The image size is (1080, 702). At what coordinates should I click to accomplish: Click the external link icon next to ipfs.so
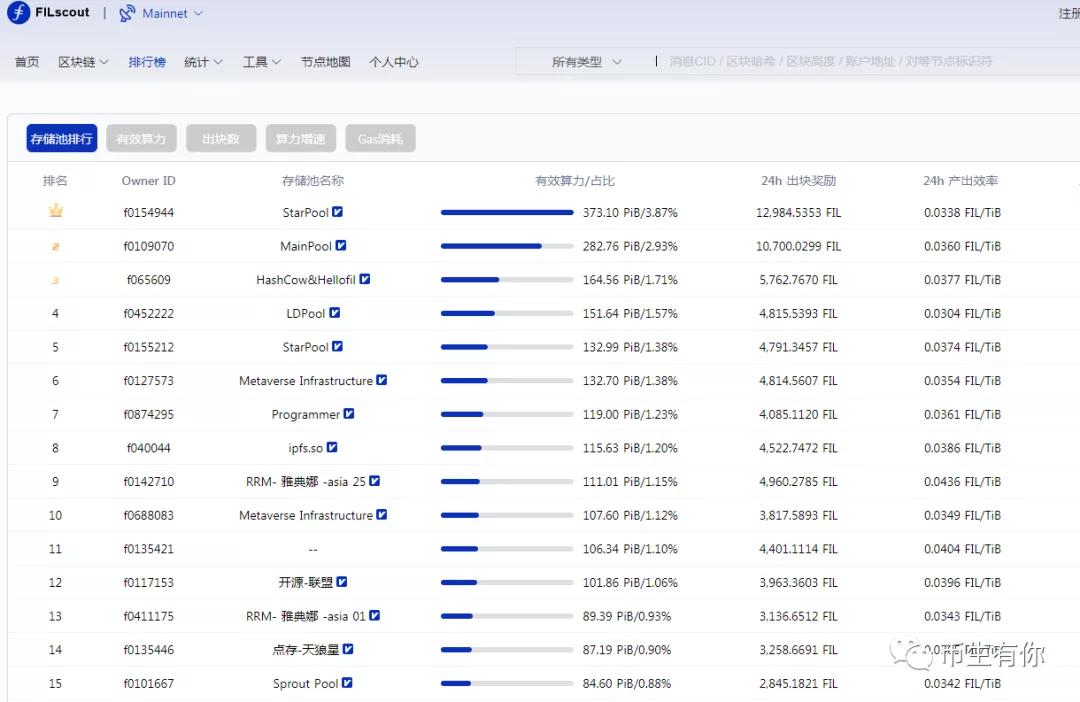(x=332, y=448)
